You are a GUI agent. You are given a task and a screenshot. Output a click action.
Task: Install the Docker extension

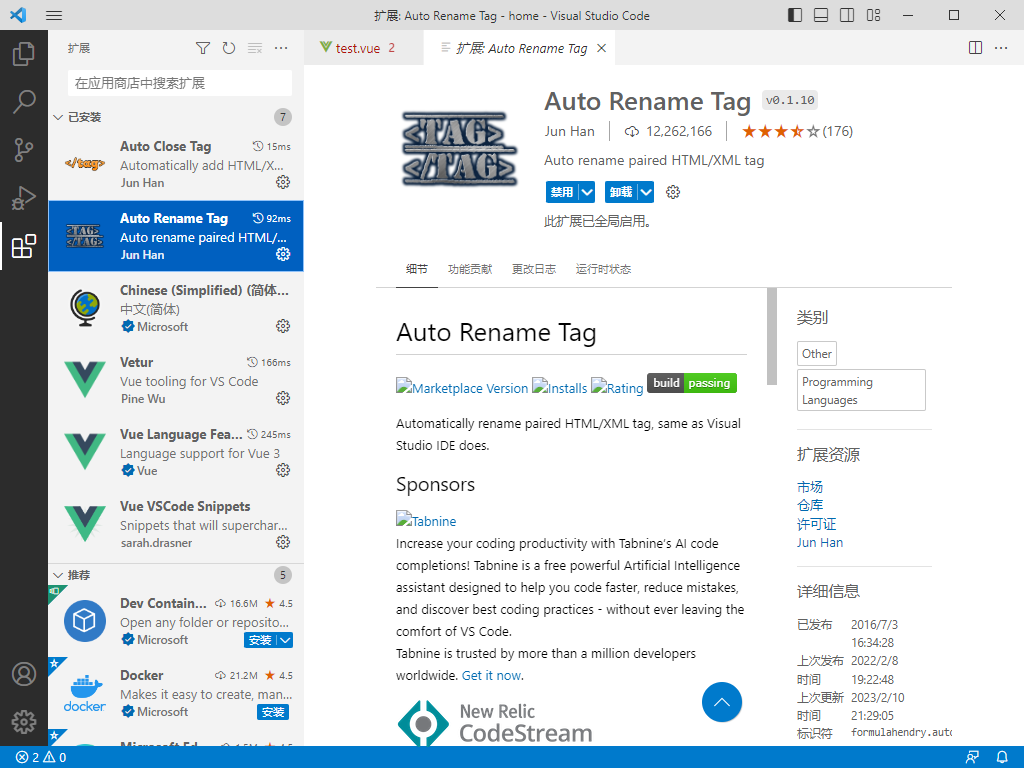pyautogui.click(x=273, y=712)
